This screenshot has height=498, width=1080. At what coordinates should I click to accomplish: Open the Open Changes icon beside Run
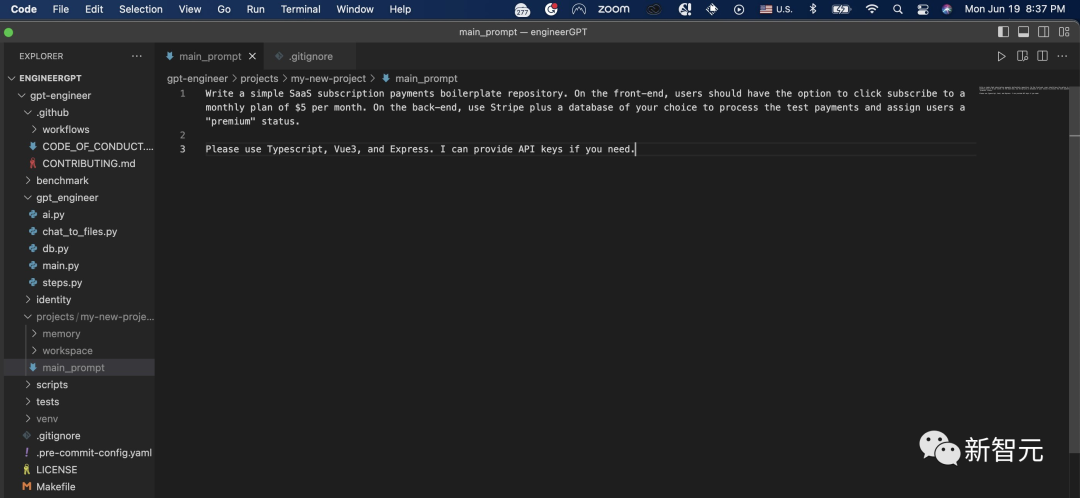coord(1022,57)
